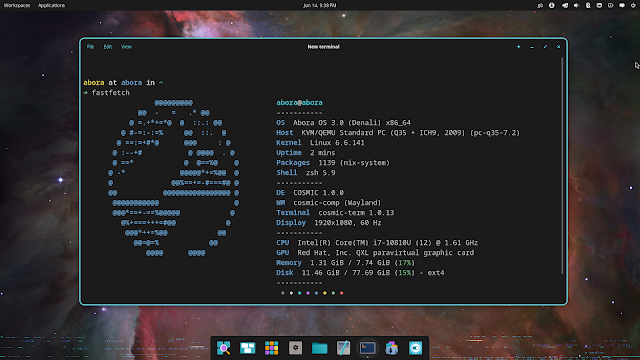The image size is (640, 360).
Task: Focus the terminal icon in the dock
Action: pos(367,348)
